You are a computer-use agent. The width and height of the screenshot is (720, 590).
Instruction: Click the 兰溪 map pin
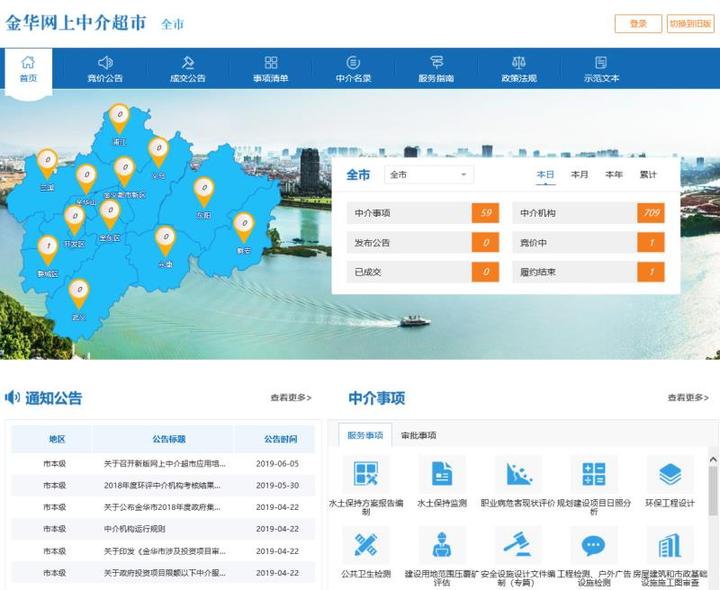(47, 163)
